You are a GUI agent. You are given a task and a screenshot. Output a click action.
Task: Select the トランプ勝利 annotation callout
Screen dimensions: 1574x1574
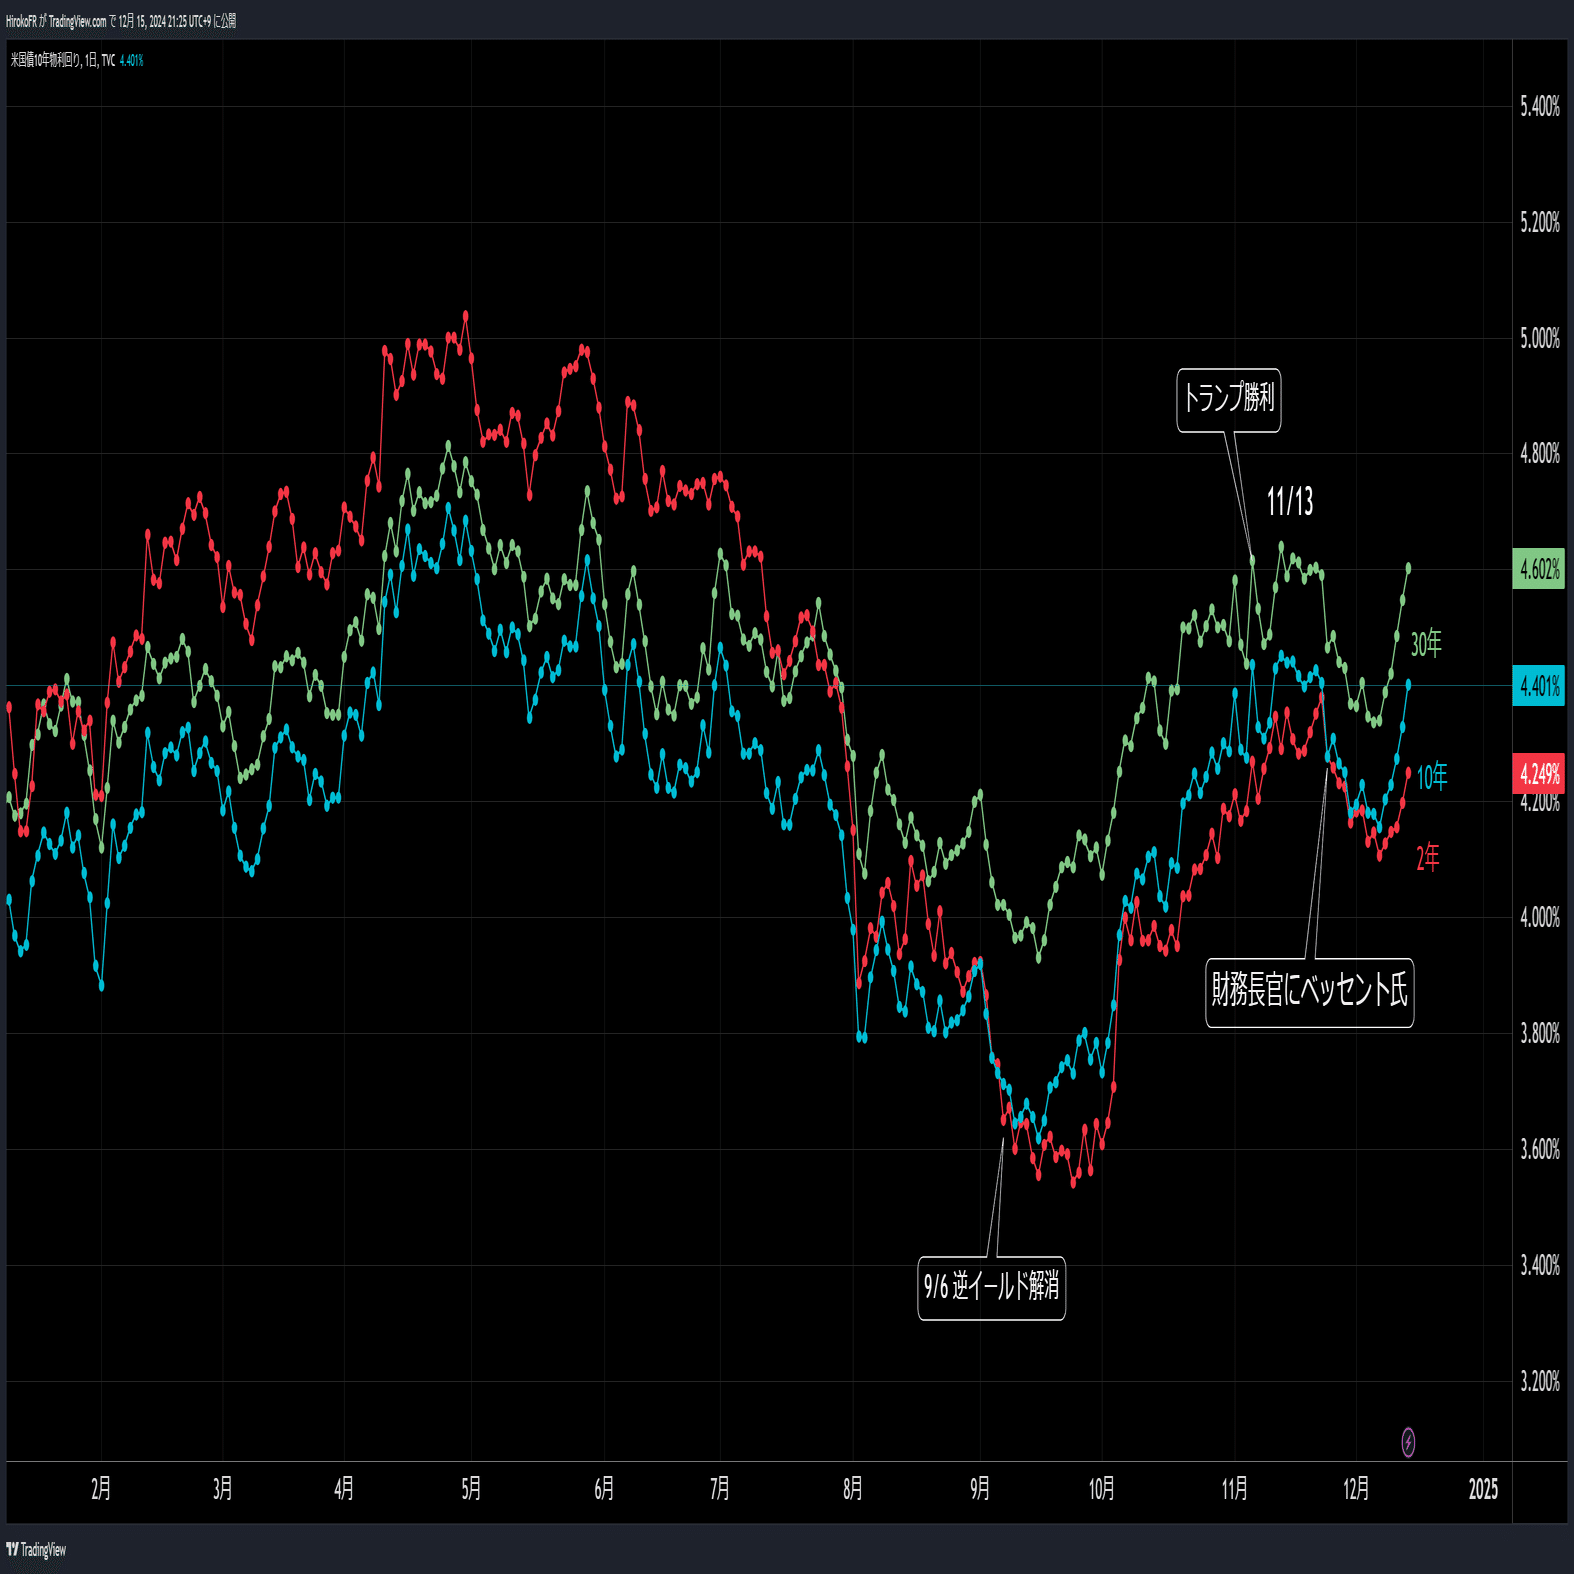click(x=1229, y=399)
